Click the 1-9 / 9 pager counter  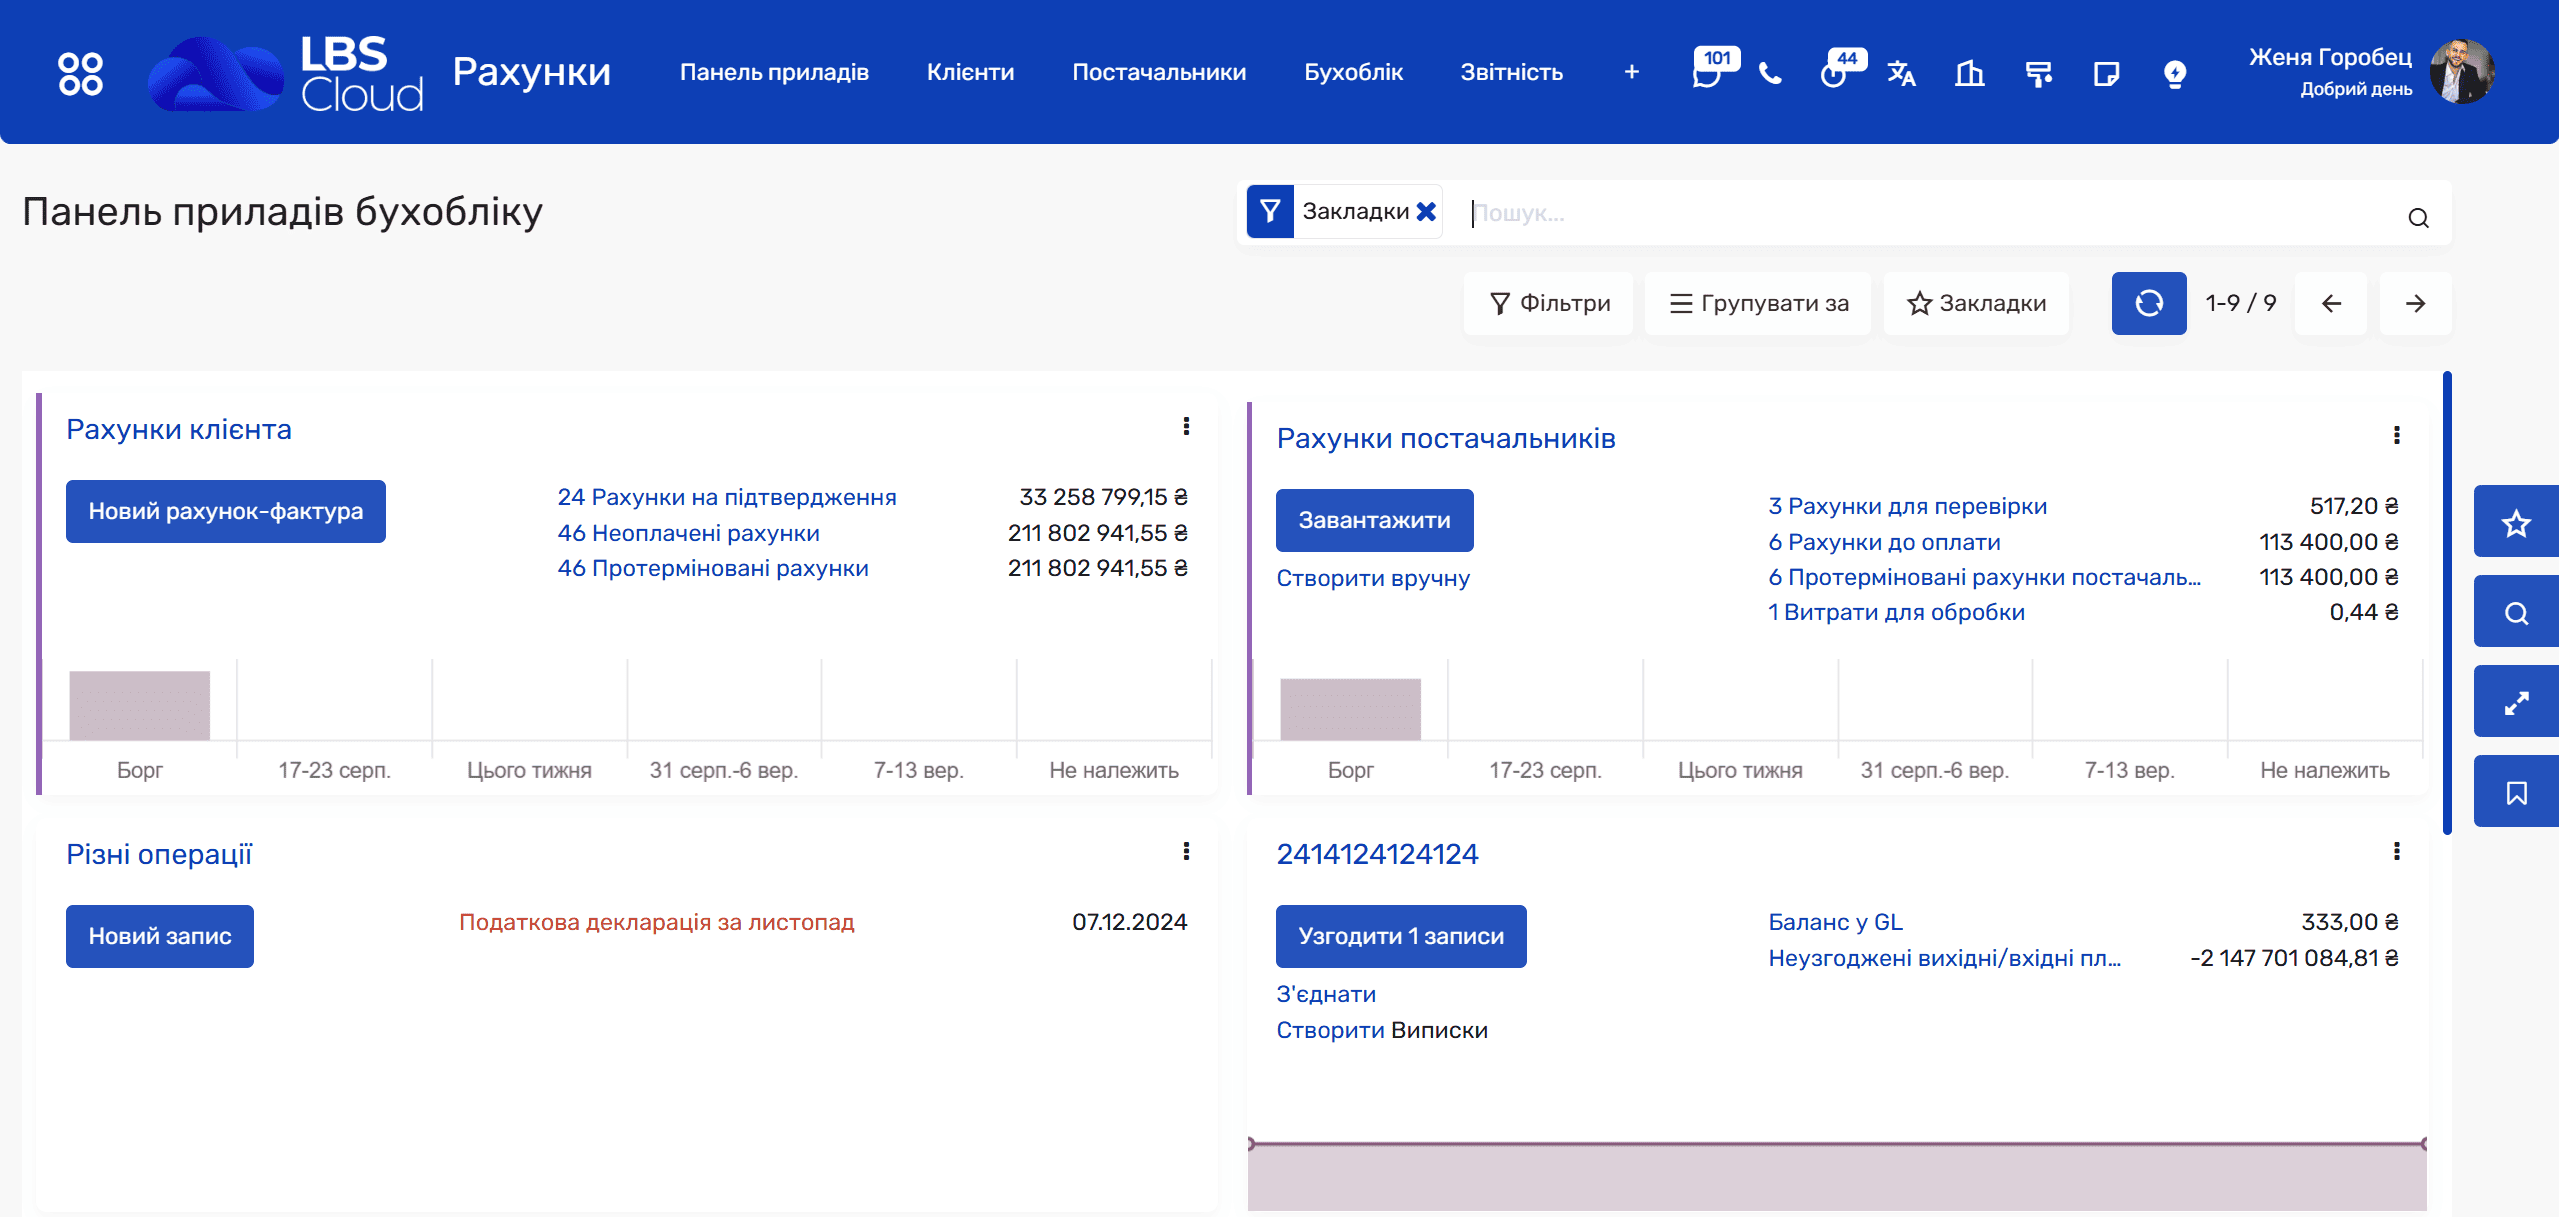tap(2241, 303)
